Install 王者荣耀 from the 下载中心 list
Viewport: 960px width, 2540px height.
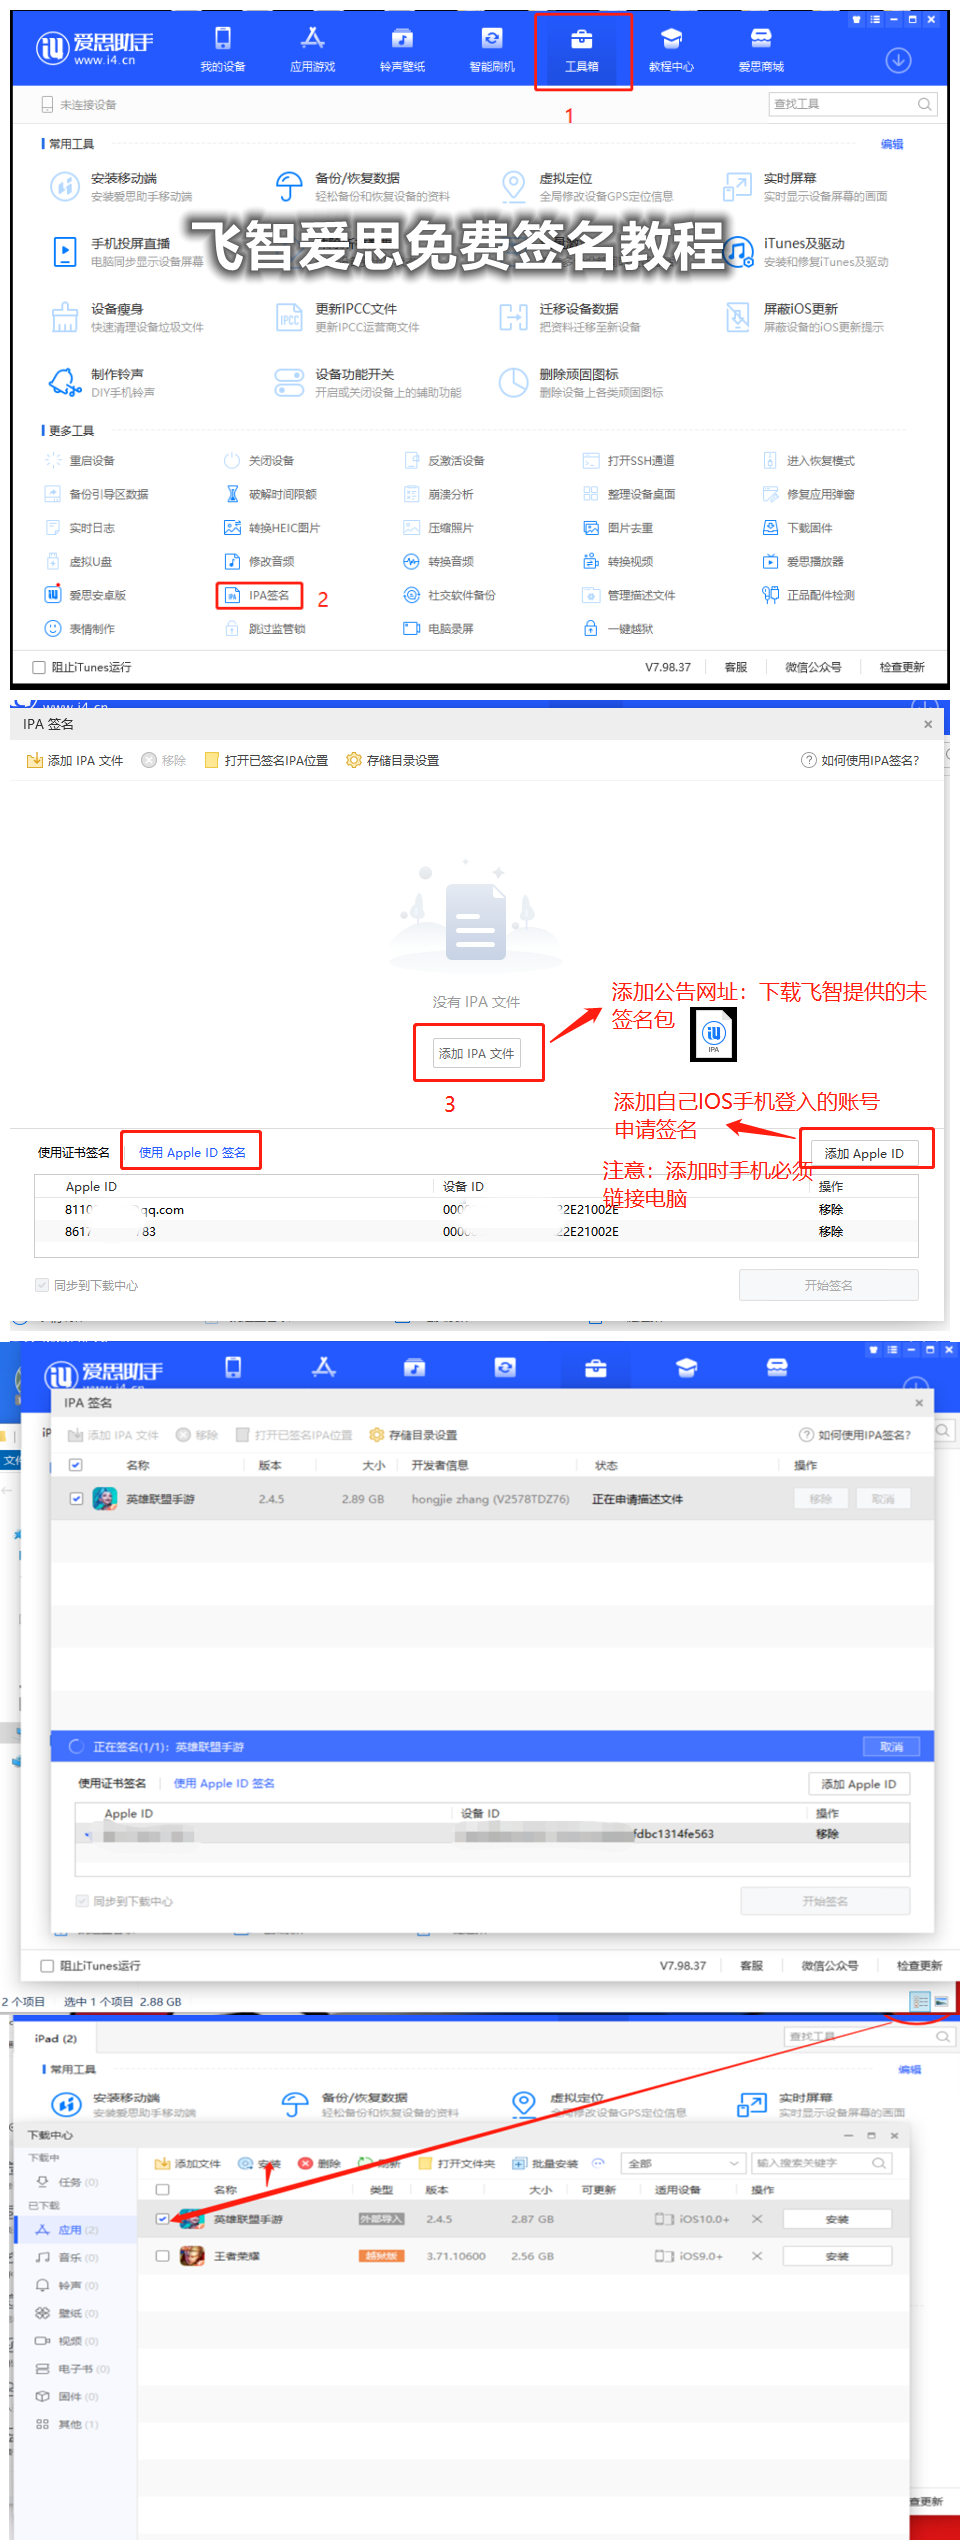coord(837,2256)
